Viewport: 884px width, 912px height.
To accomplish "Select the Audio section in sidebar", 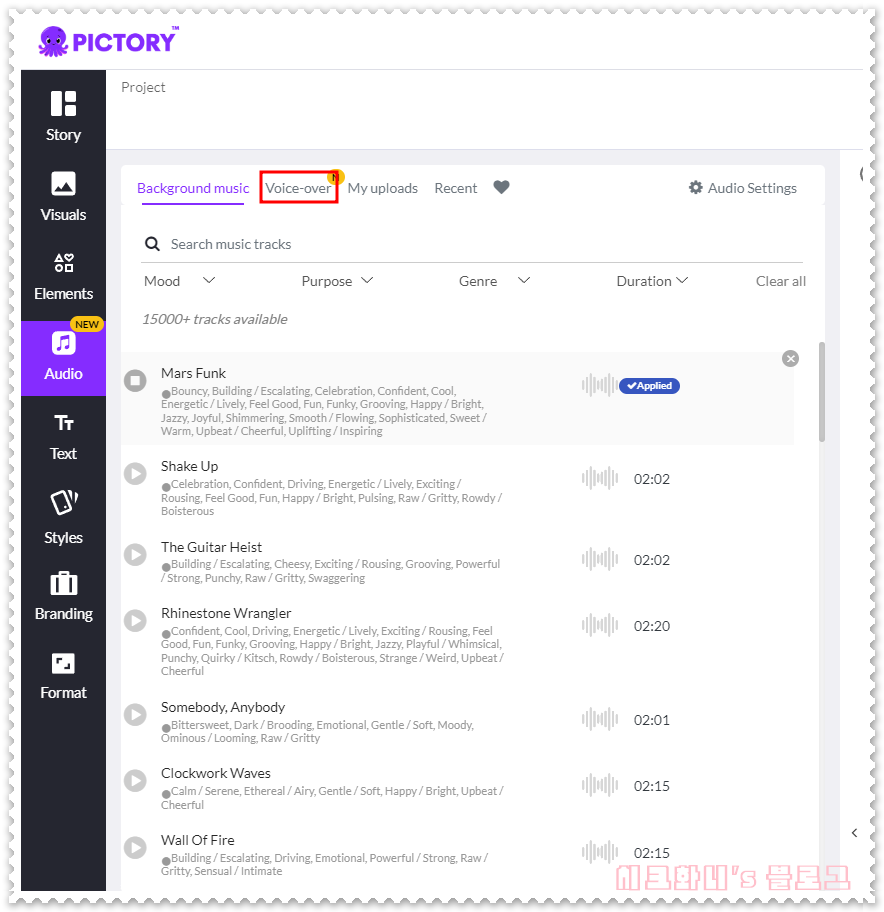I will 63,358.
